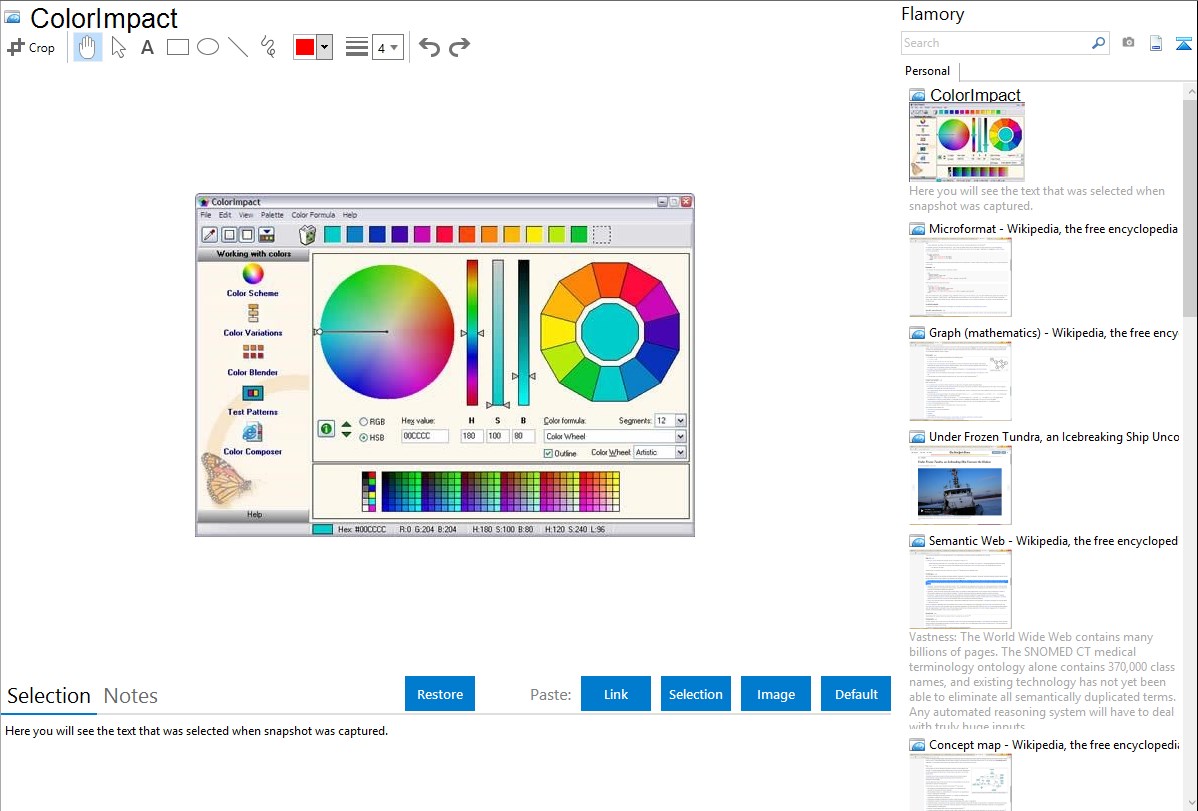Open the line width dropdown showing 4
Screen dimensions: 1198x811
pos(387,47)
